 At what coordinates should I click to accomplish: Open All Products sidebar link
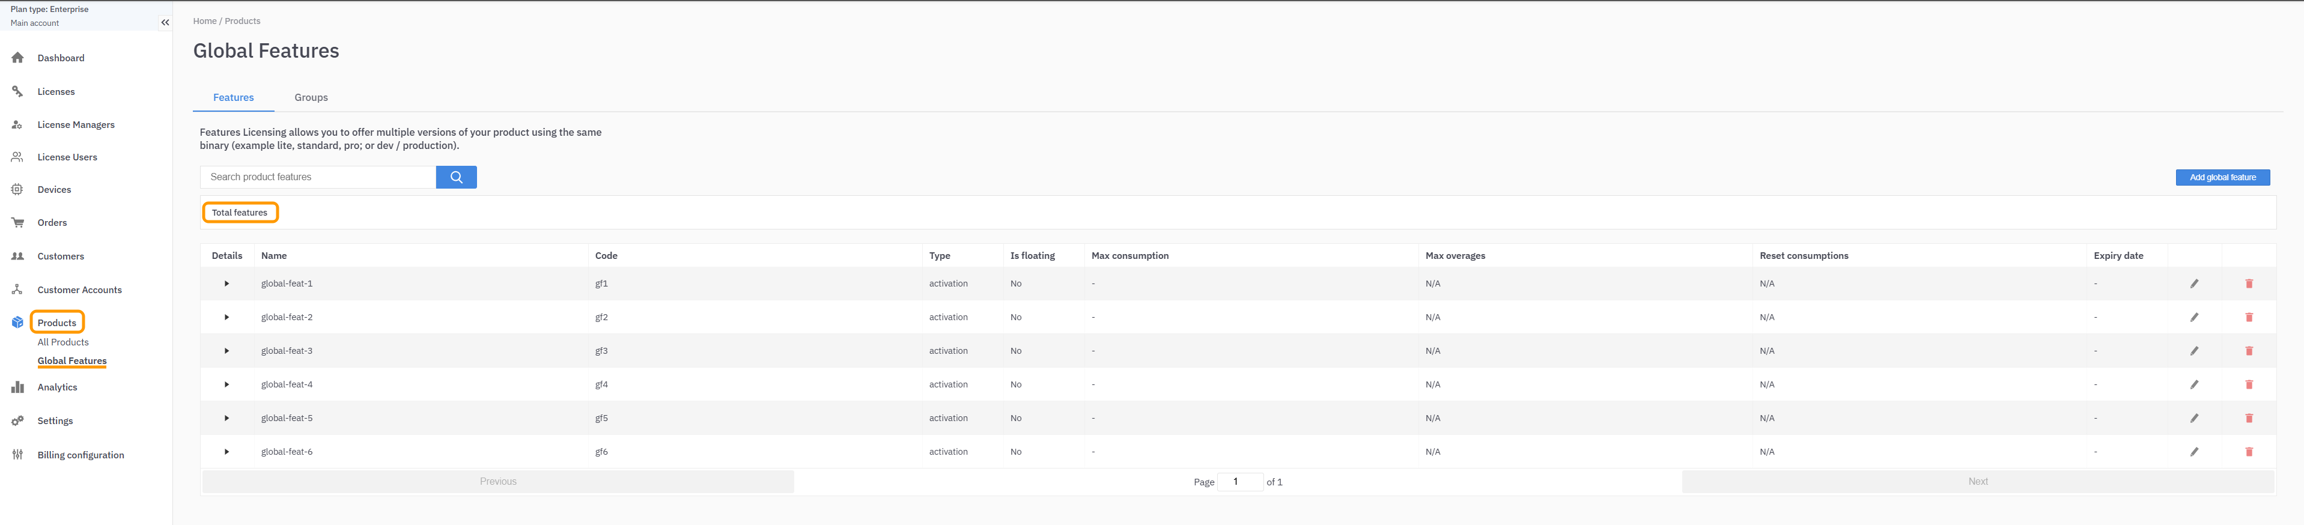click(63, 342)
